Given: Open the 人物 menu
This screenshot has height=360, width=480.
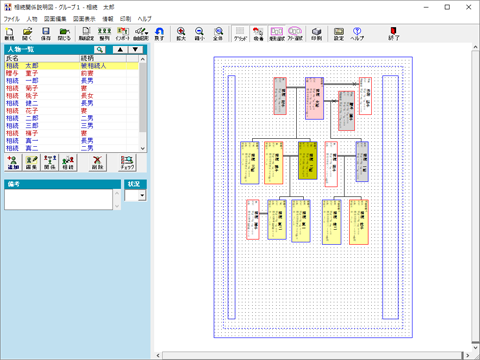Looking at the screenshot, I should point(32,19).
